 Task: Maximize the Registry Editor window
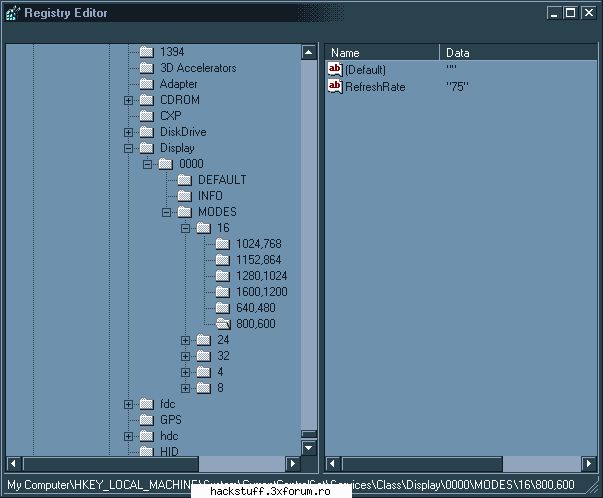[570, 13]
